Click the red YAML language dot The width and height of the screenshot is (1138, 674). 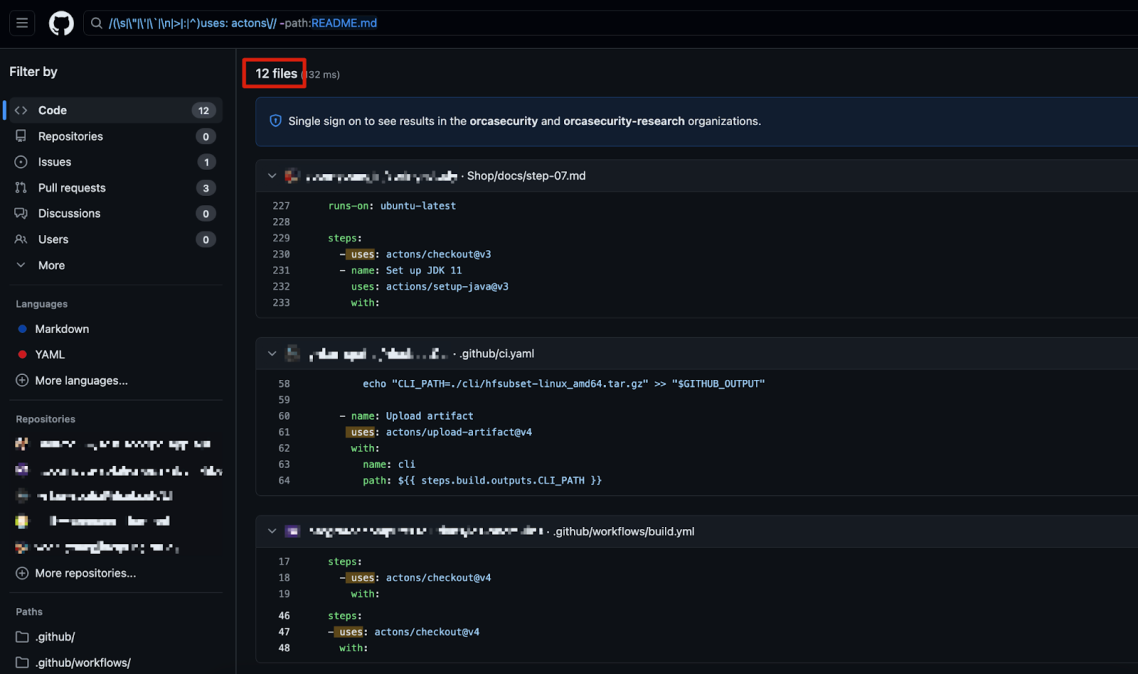pyautogui.click(x=22, y=355)
